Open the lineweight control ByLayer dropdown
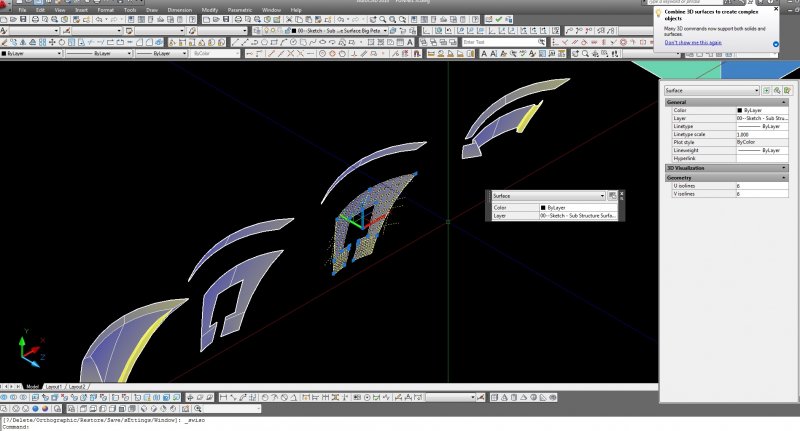The image size is (800, 431). (x=161, y=53)
